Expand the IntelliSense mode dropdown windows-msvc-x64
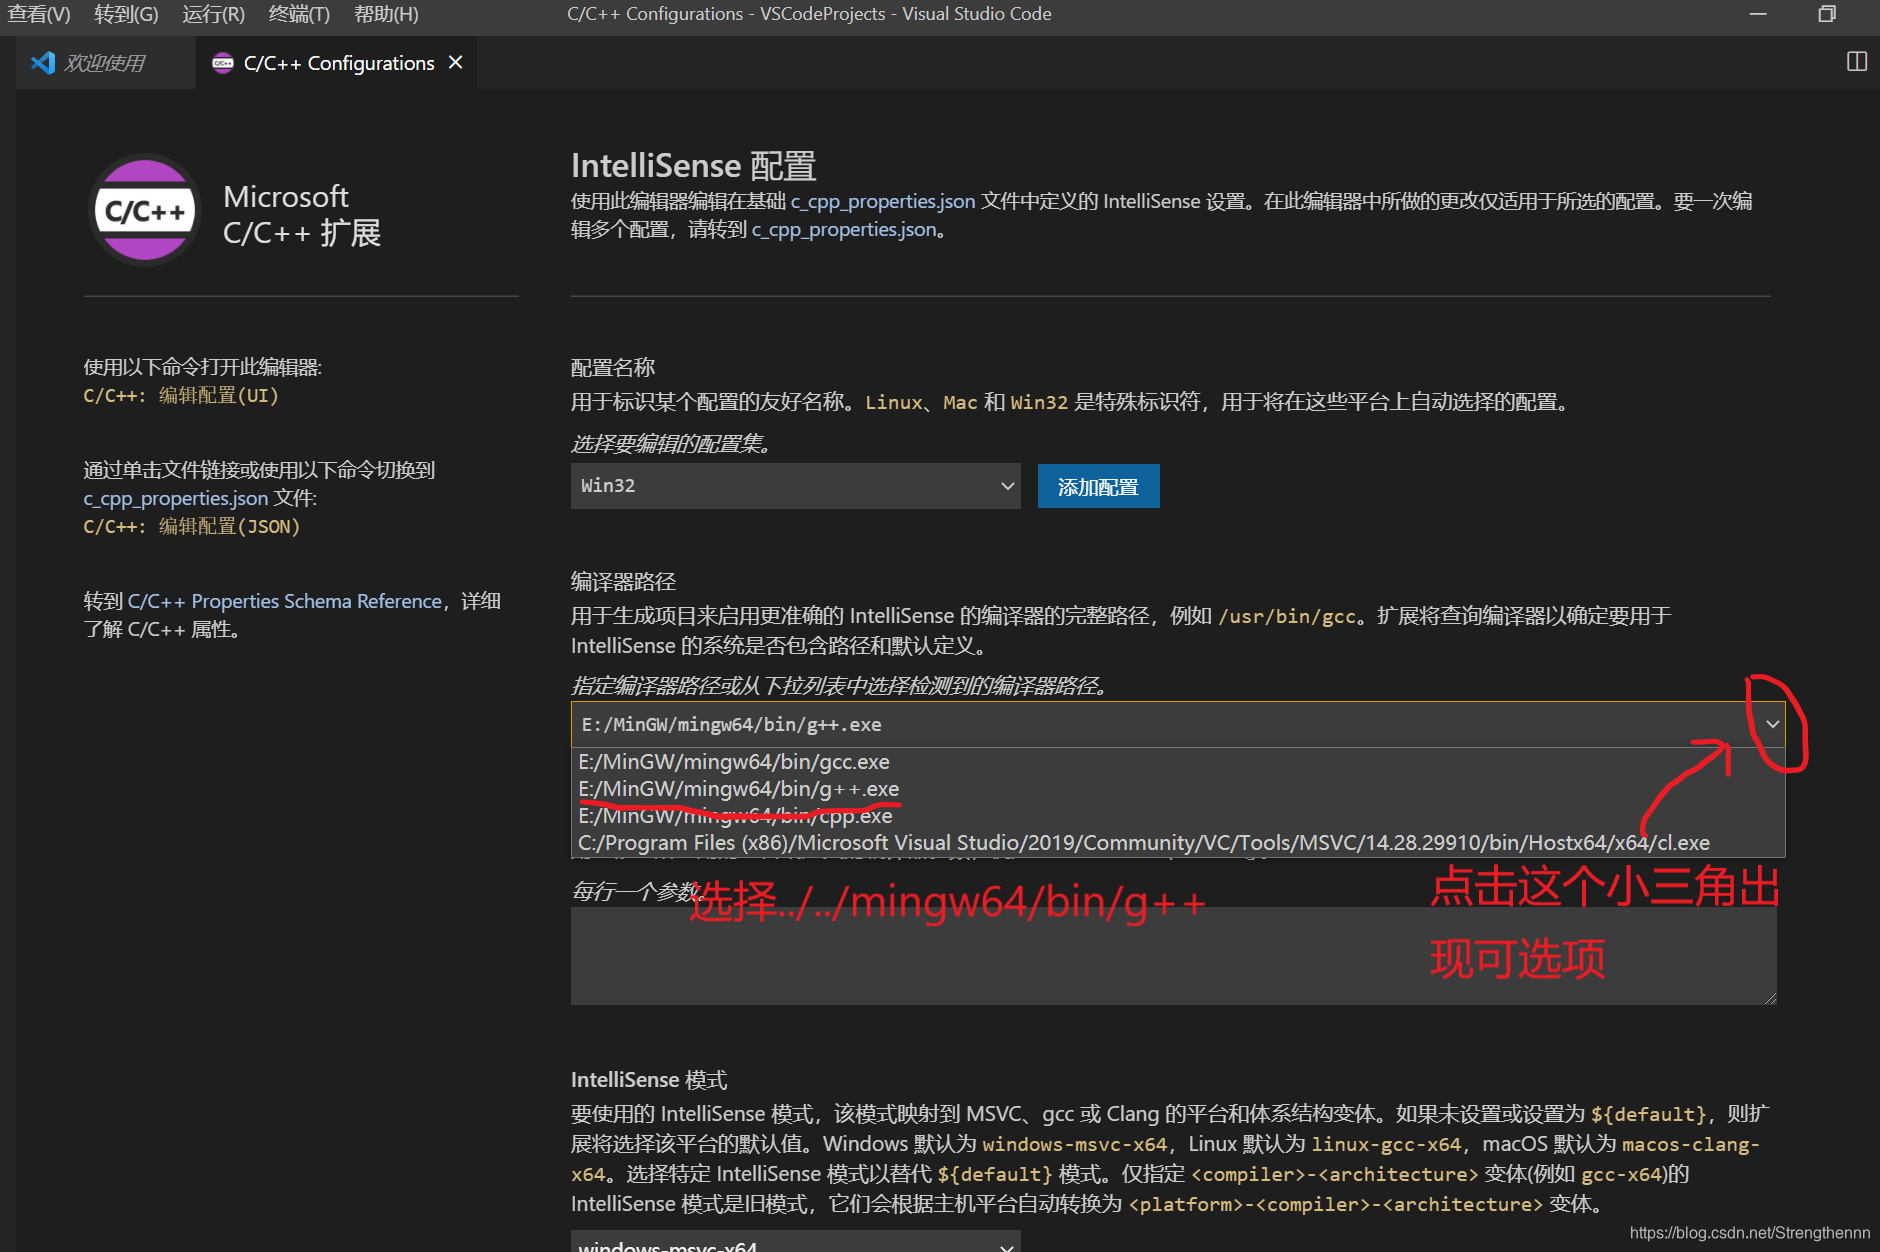 795,1243
